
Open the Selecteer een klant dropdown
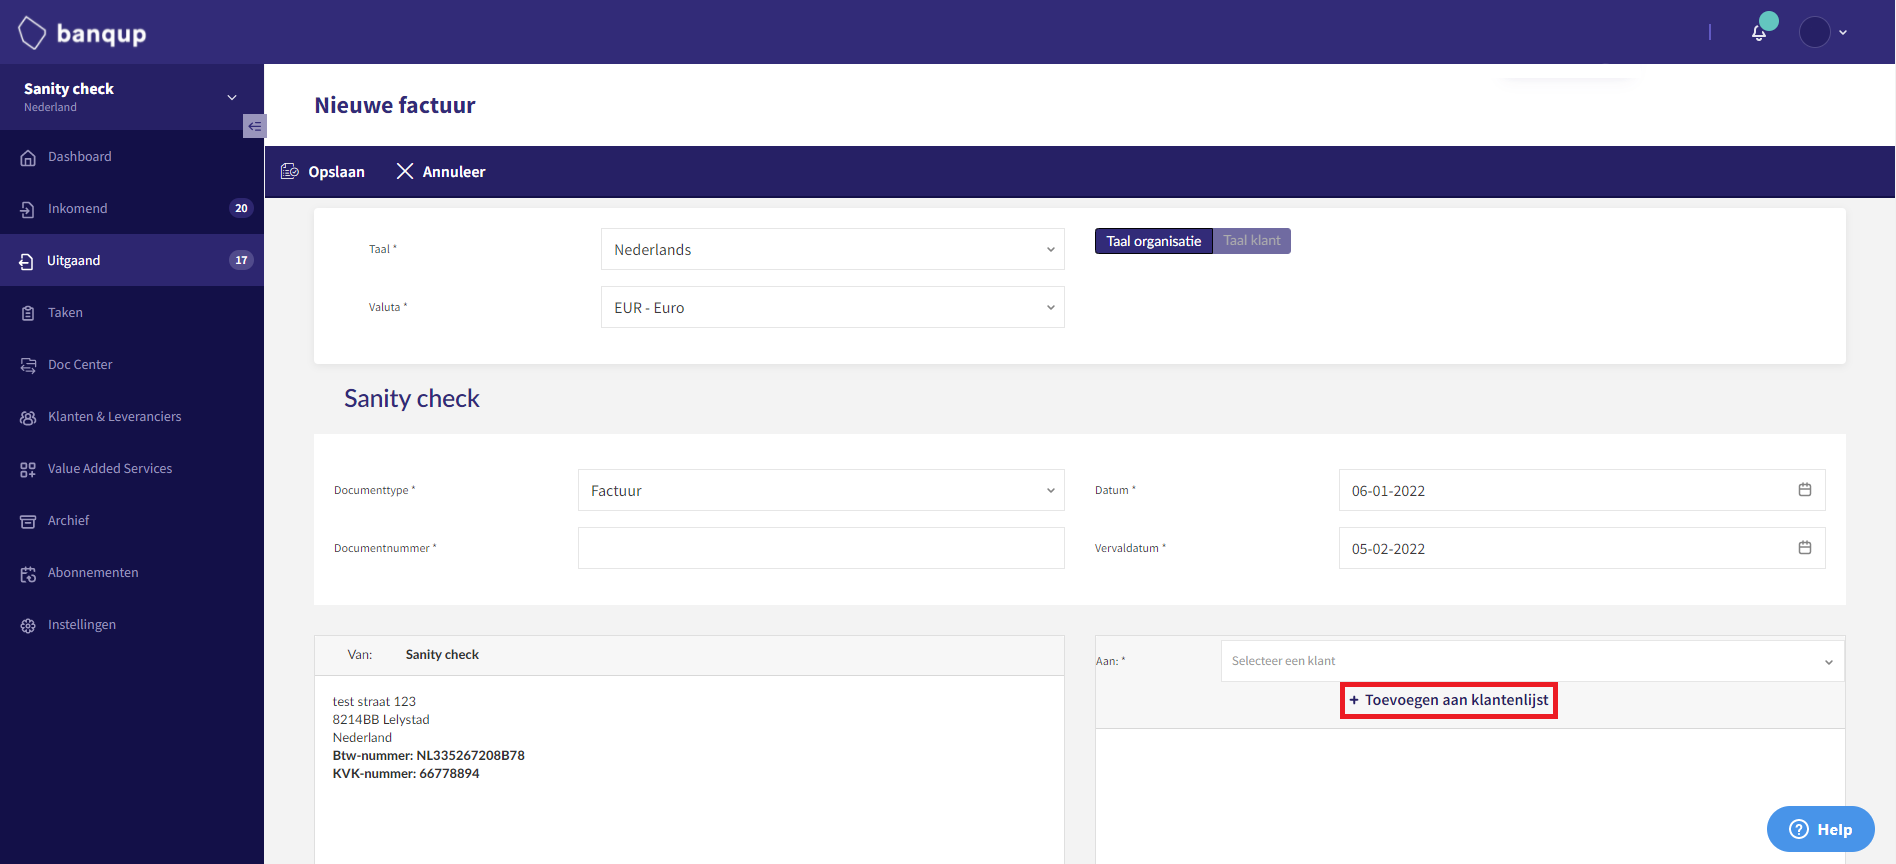1533,661
